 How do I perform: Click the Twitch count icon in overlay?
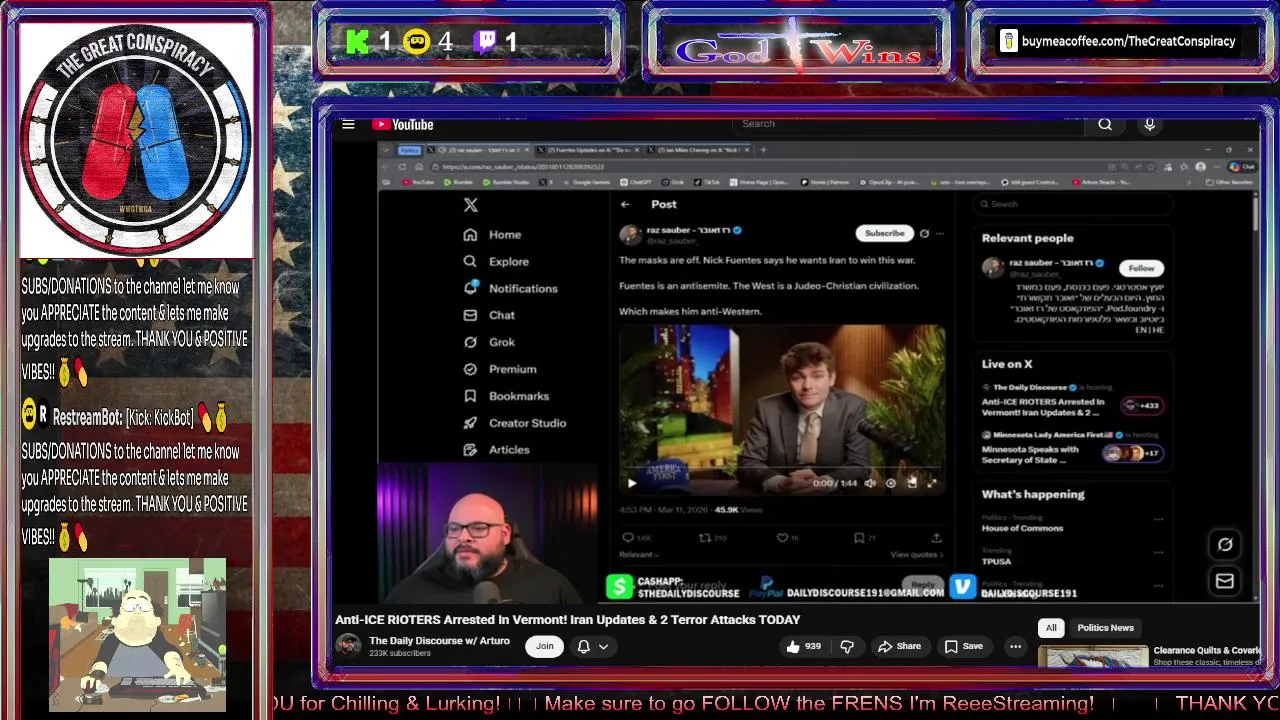click(485, 42)
